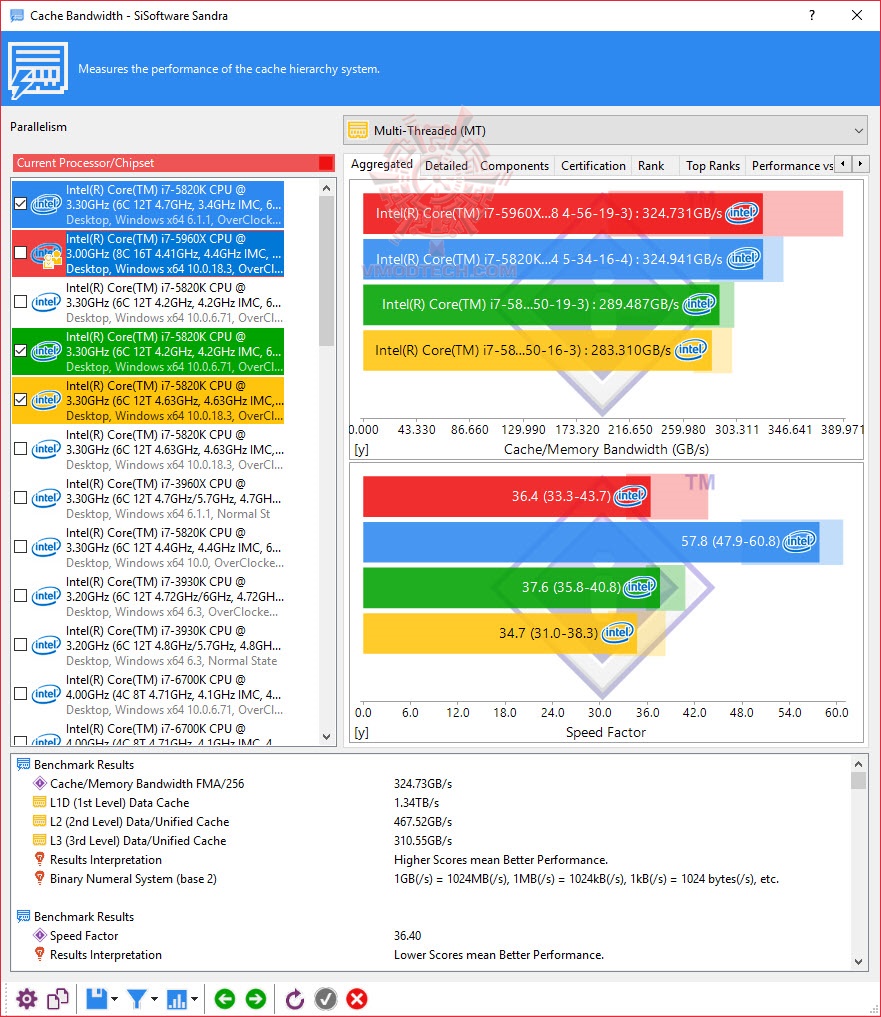
Task: Click the first Benchmark Results section icon
Action: 23,765
